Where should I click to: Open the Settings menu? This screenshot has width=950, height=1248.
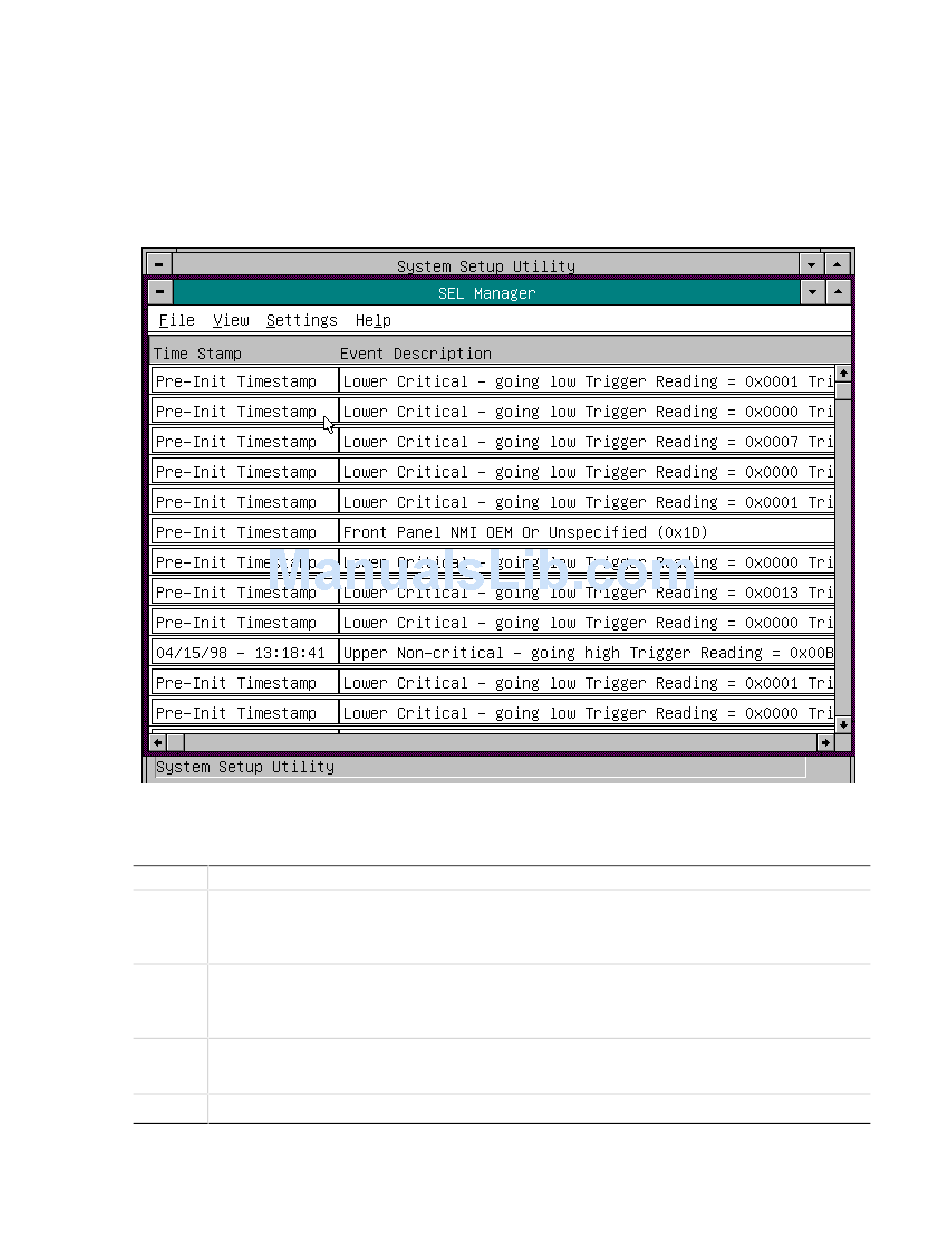coord(302,320)
